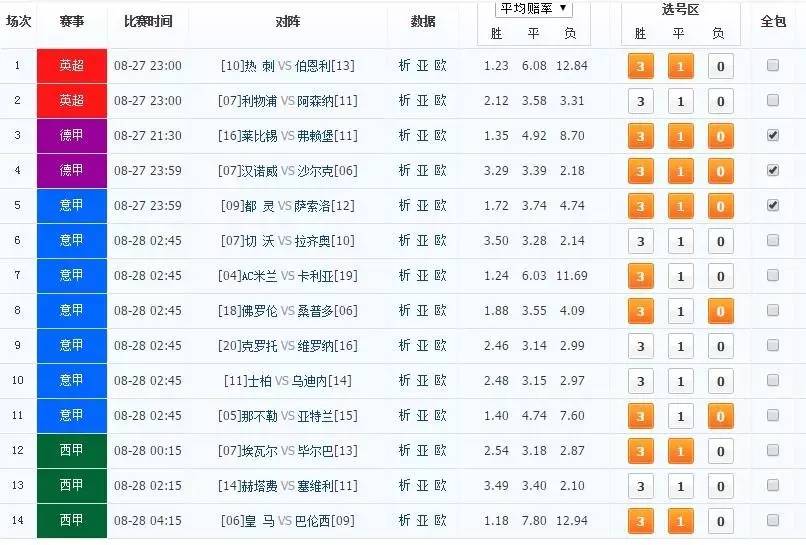
Task: Click the 数据 column header
Action: click(423, 22)
